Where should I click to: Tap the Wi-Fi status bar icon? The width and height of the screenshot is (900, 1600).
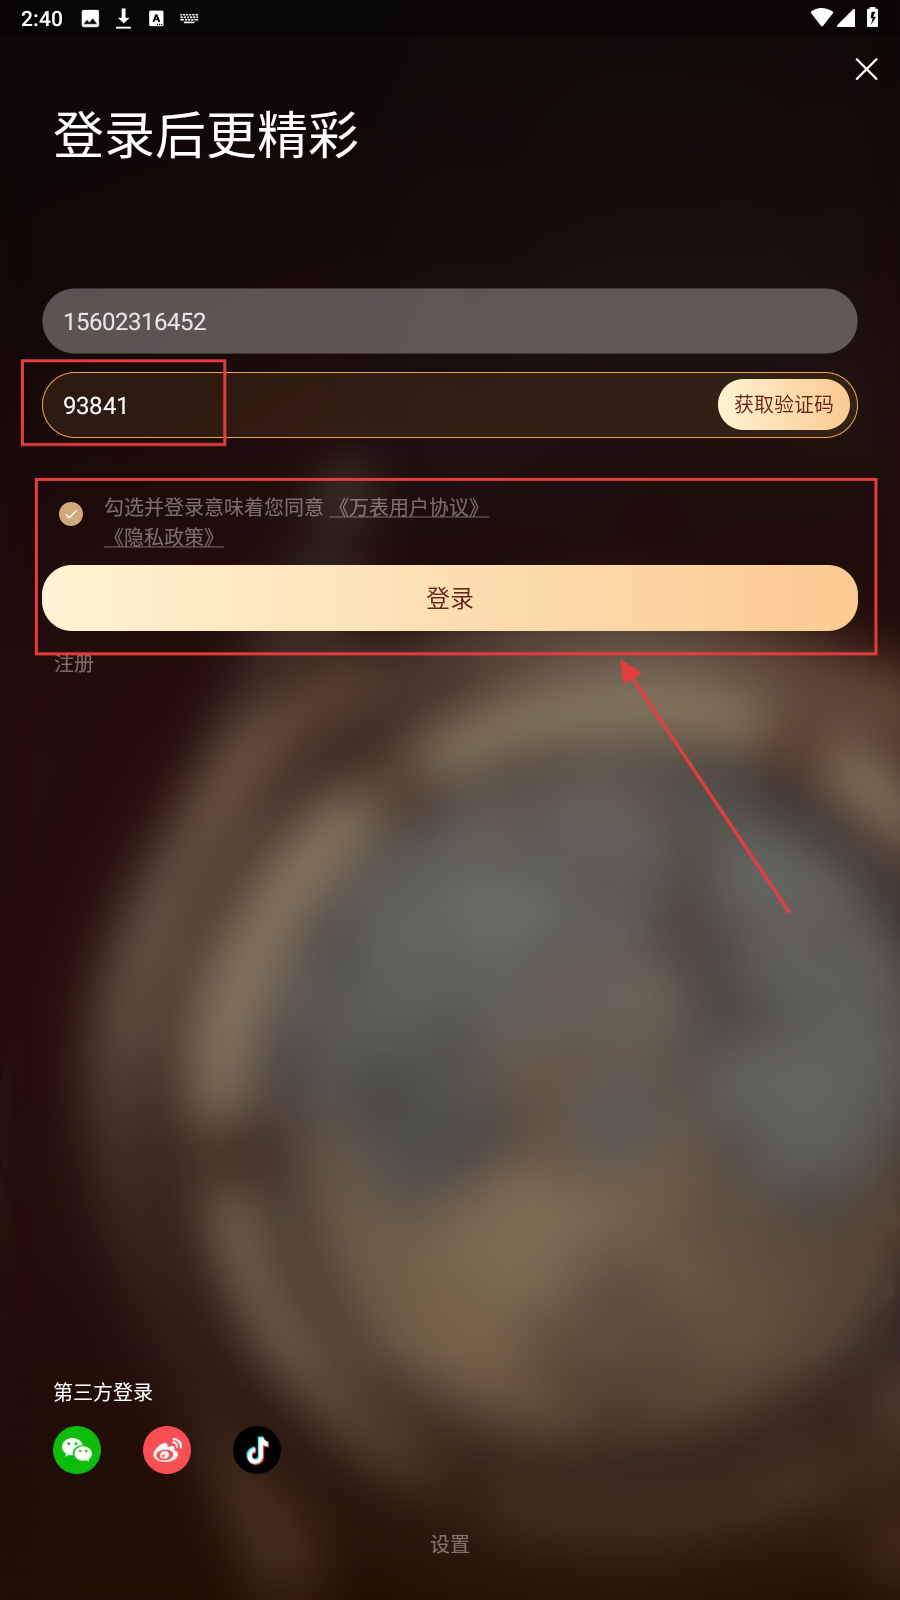click(821, 18)
